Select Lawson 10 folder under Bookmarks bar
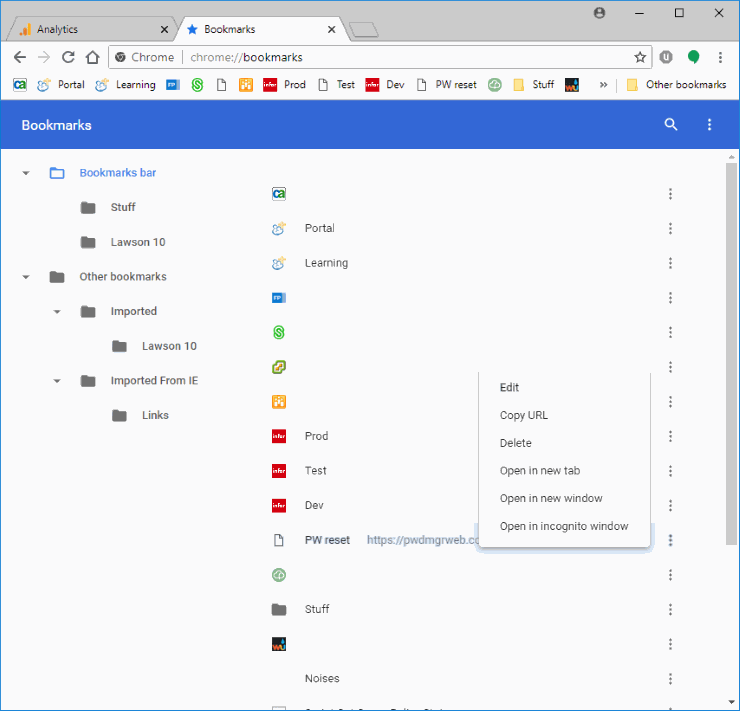Image resolution: width=740 pixels, height=711 pixels. coord(123,243)
